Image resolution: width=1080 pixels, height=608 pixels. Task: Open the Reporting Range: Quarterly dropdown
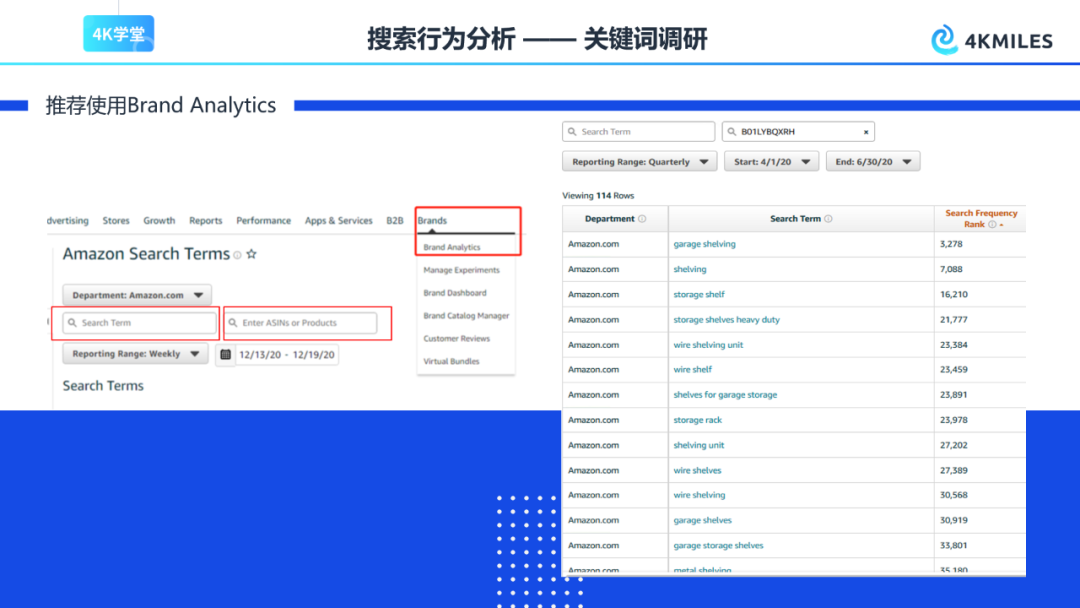tap(640, 162)
